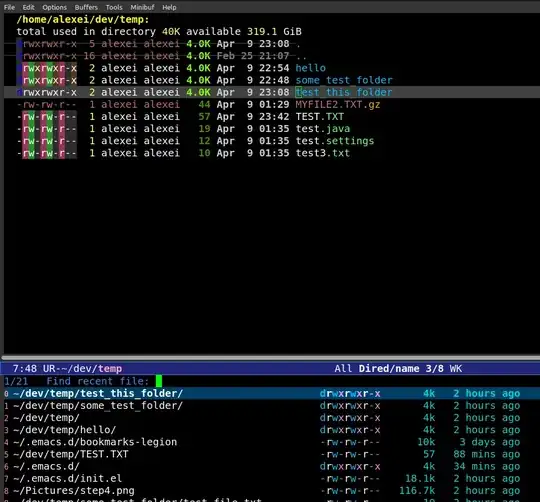The width and height of the screenshot is (540, 502).
Task: Click the 22:48 modification time of some test folder
Action: [x=274, y=80]
